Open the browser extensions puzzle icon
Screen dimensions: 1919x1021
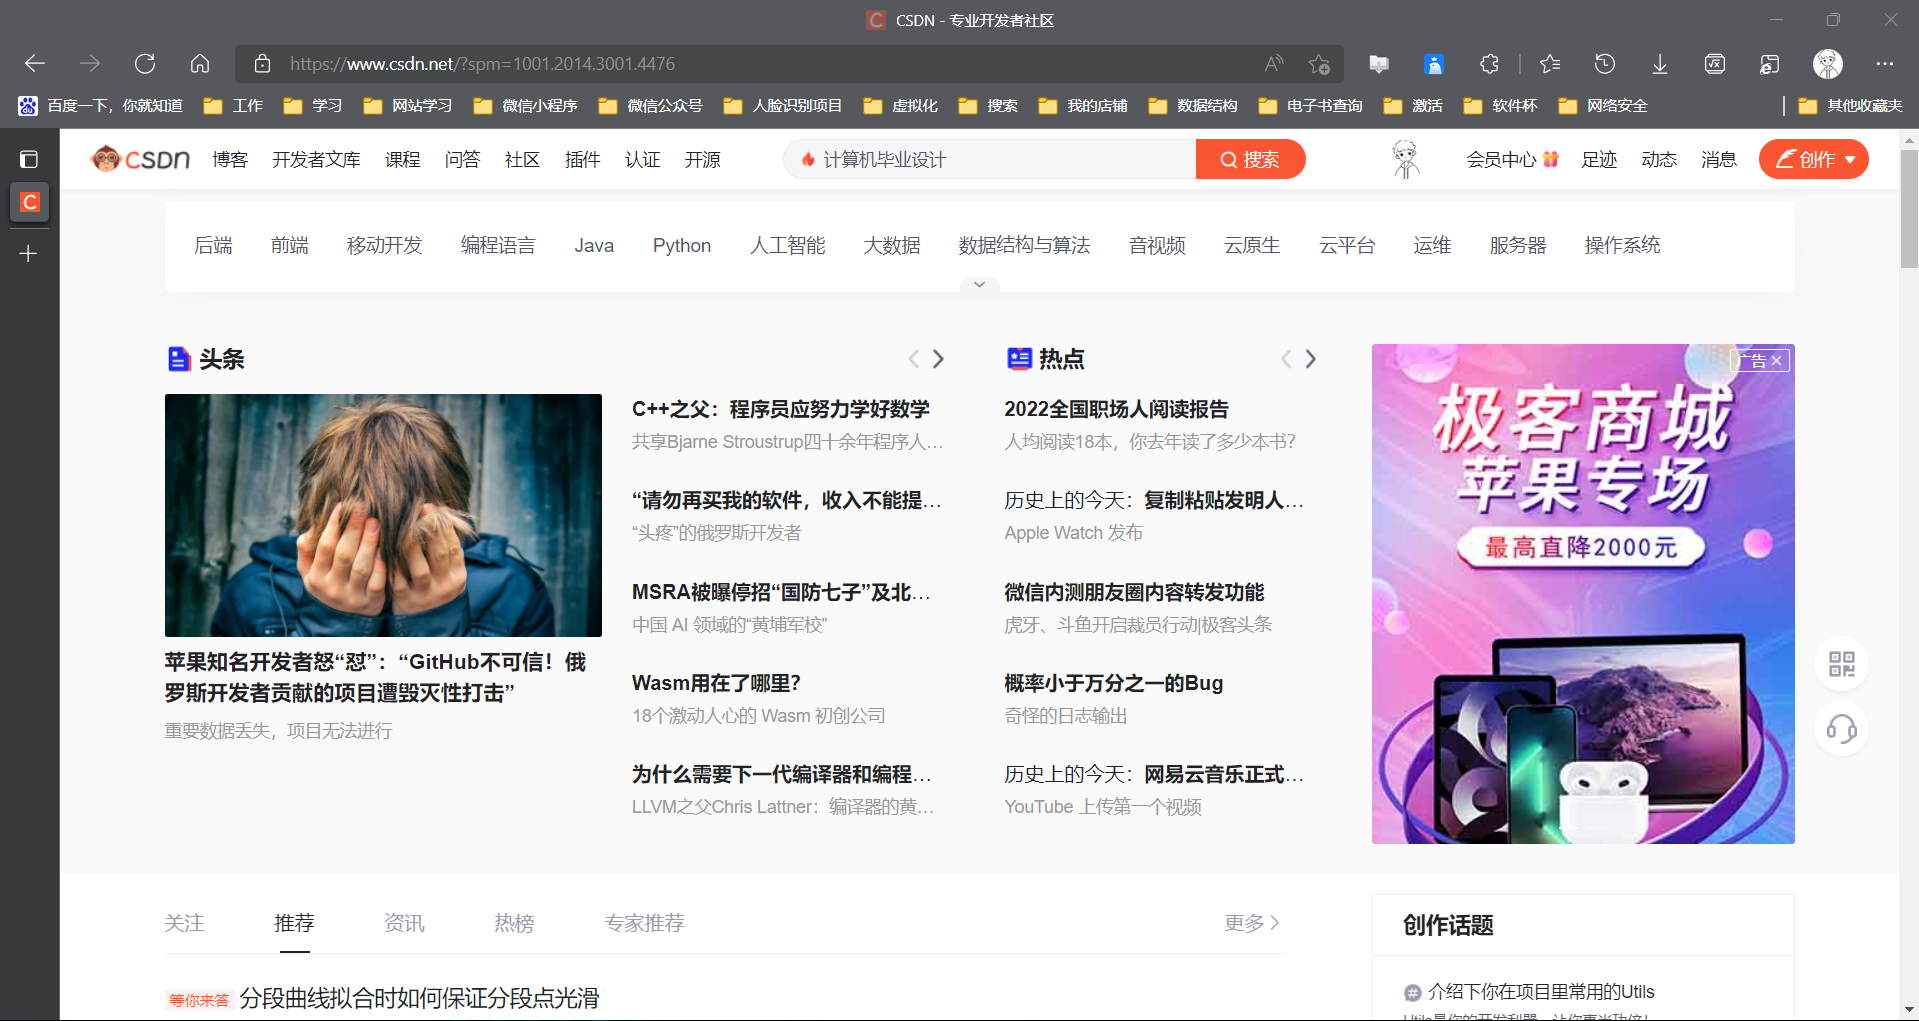[1489, 64]
